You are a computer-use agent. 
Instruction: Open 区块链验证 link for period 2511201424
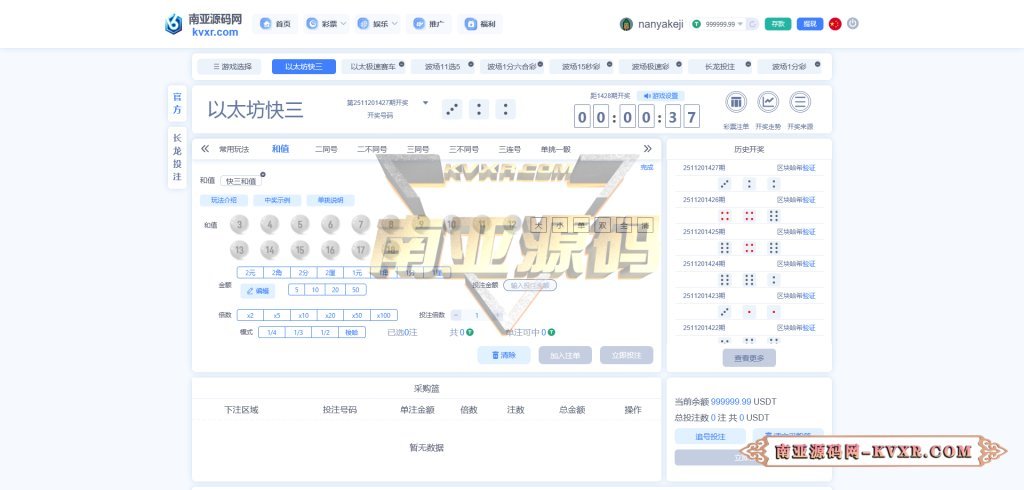pyautogui.click(x=796, y=264)
